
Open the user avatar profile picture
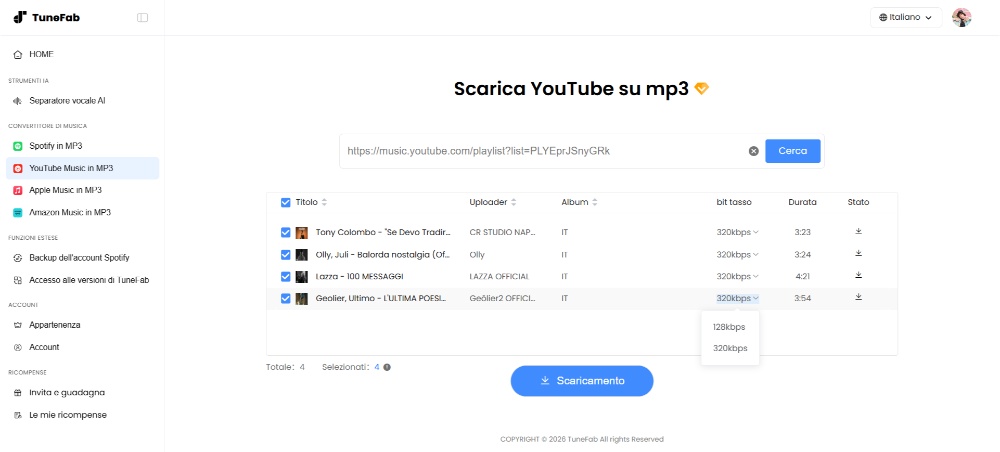tap(961, 17)
